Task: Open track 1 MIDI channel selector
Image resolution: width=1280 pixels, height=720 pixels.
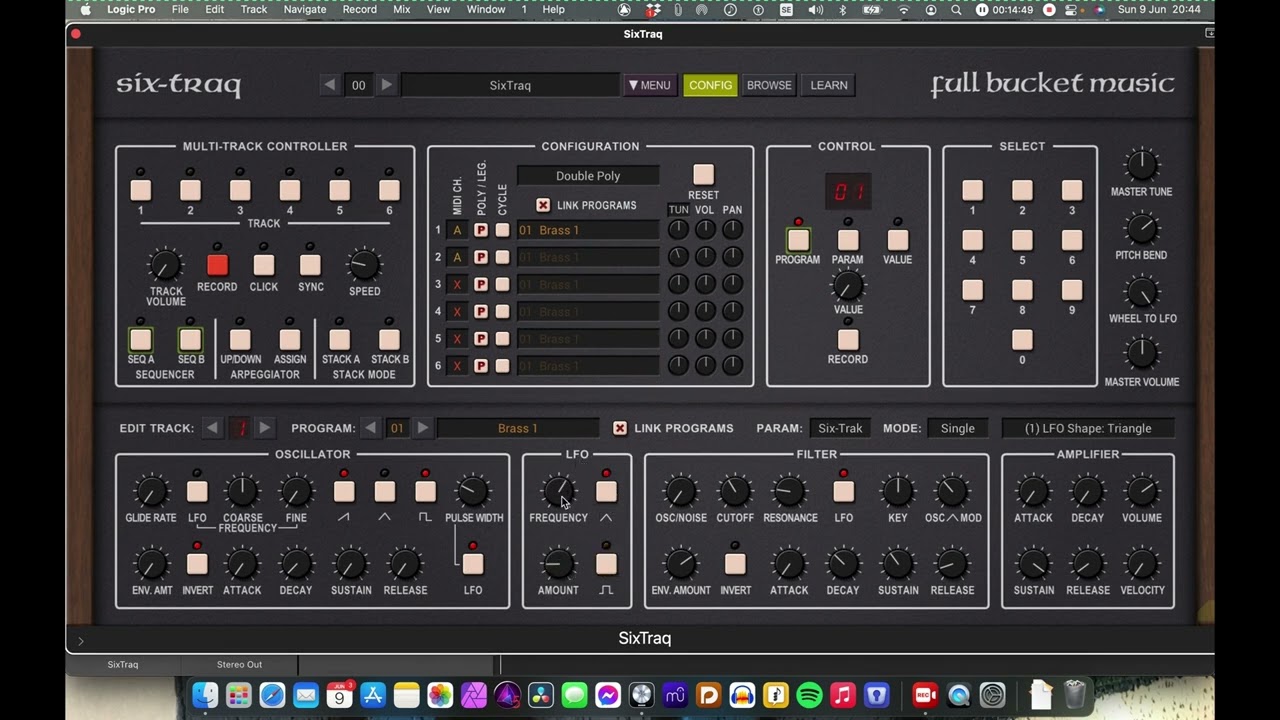Action: 457,230
